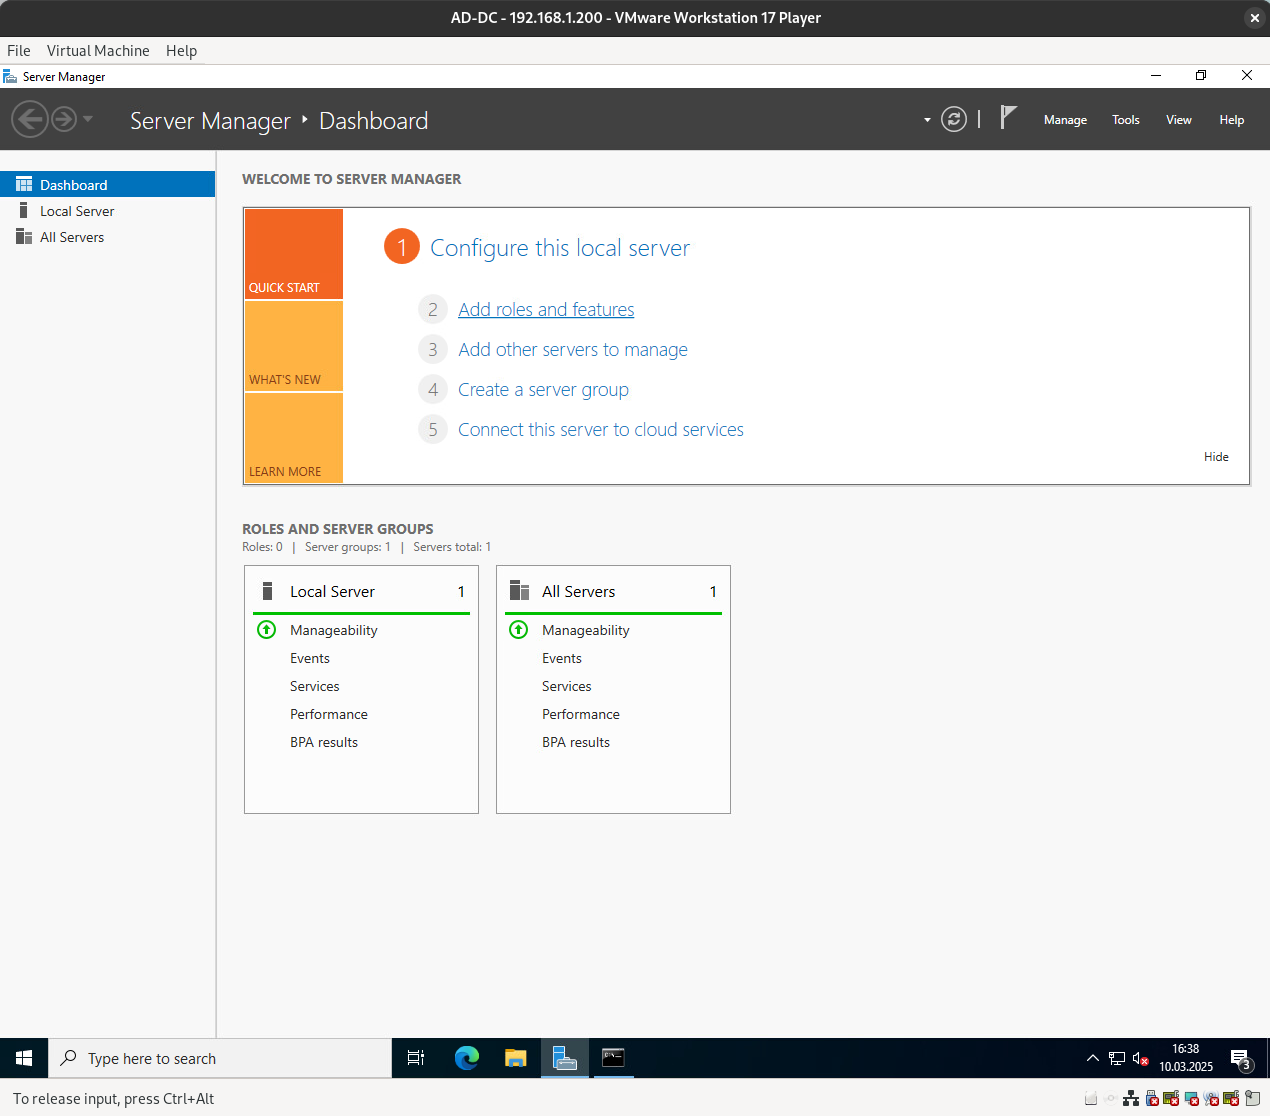Image resolution: width=1270 pixels, height=1116 pixels.
Task: Switch to the WHAT'S NEW tile
Action: click(x=294, y=346)
